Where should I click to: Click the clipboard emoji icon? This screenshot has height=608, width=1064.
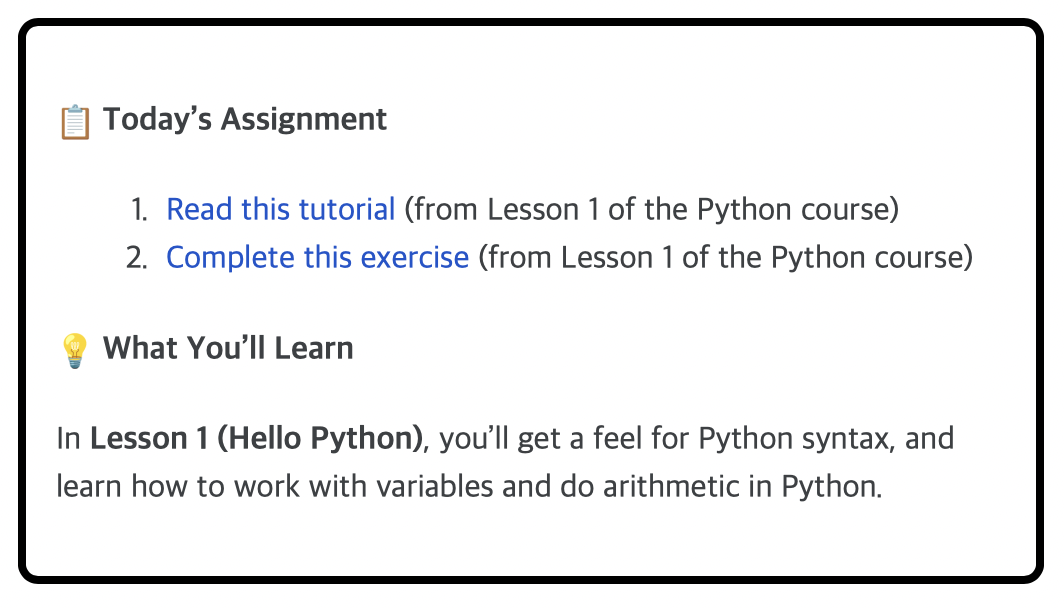pyautogui.click(x=75, y=121)
